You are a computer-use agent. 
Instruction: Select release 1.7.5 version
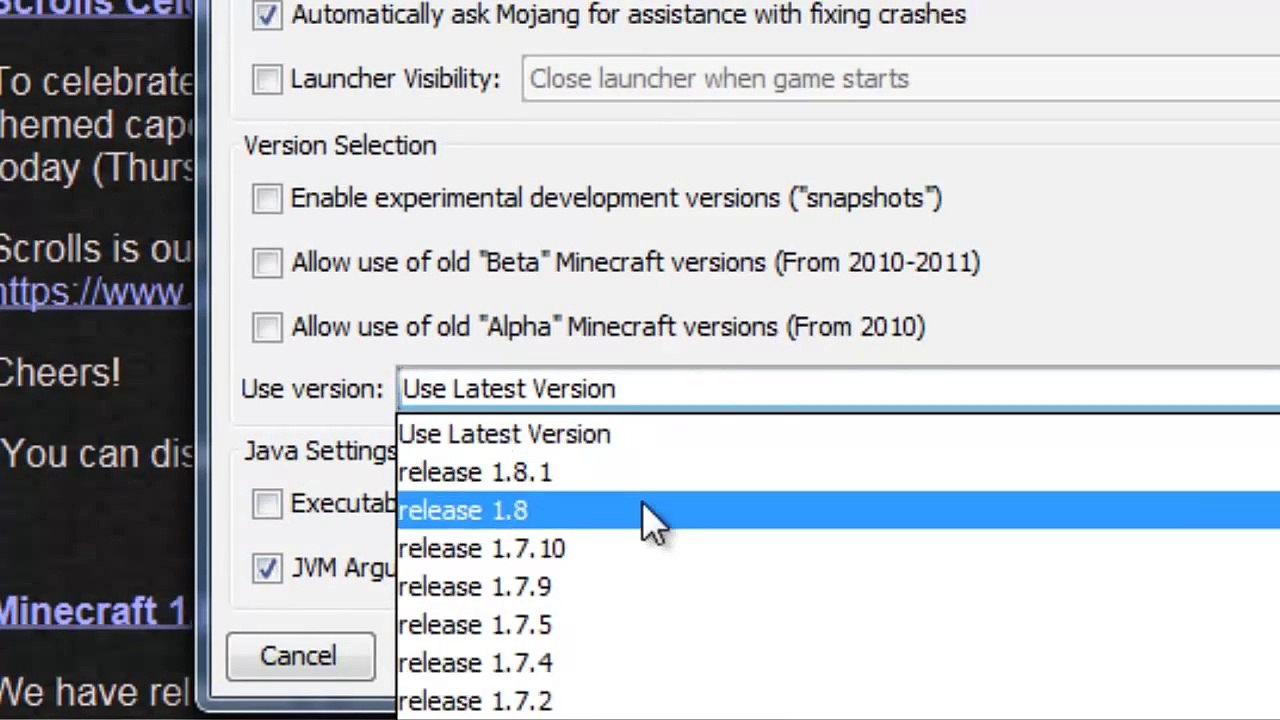(x=475, y=624)
